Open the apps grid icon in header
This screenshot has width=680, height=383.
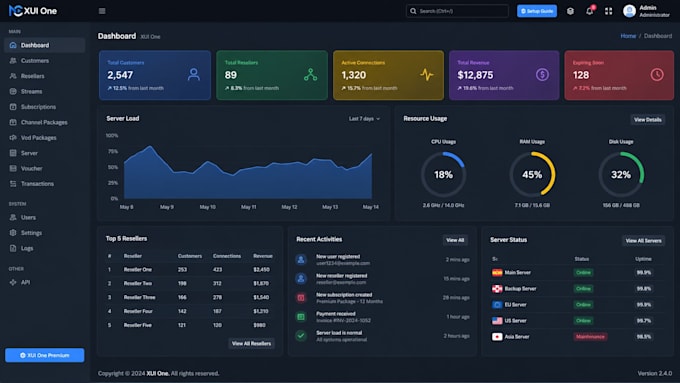pyautogui.click(x=608, y=11)
